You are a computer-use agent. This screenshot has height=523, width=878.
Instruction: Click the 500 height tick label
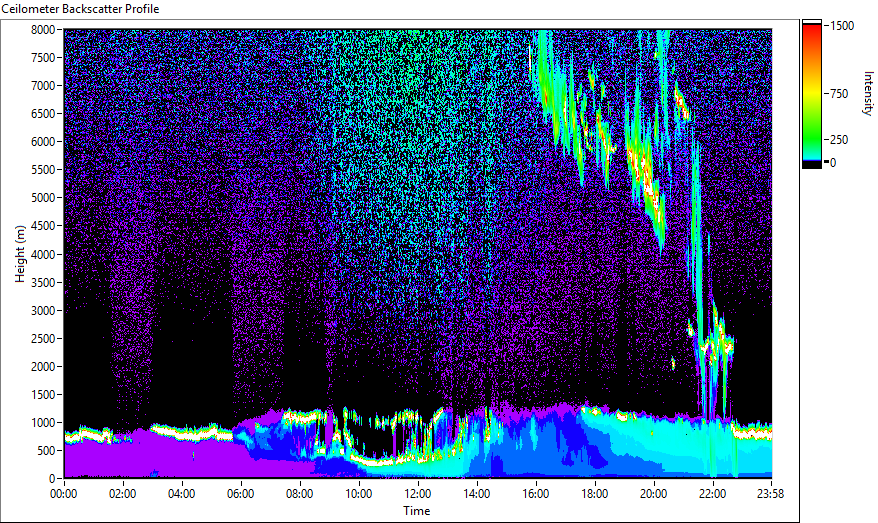[x=46, y=451]
